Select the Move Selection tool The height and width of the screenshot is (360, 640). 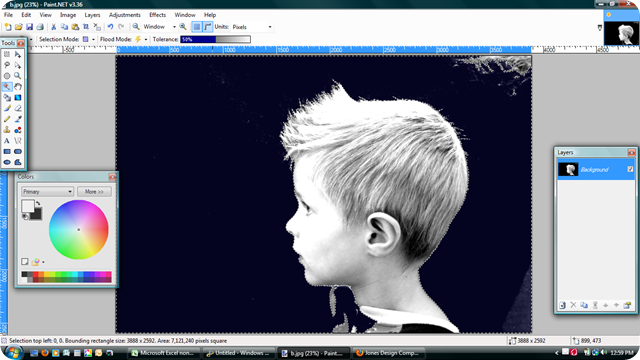pyautogui.click(x=18, y=65)
